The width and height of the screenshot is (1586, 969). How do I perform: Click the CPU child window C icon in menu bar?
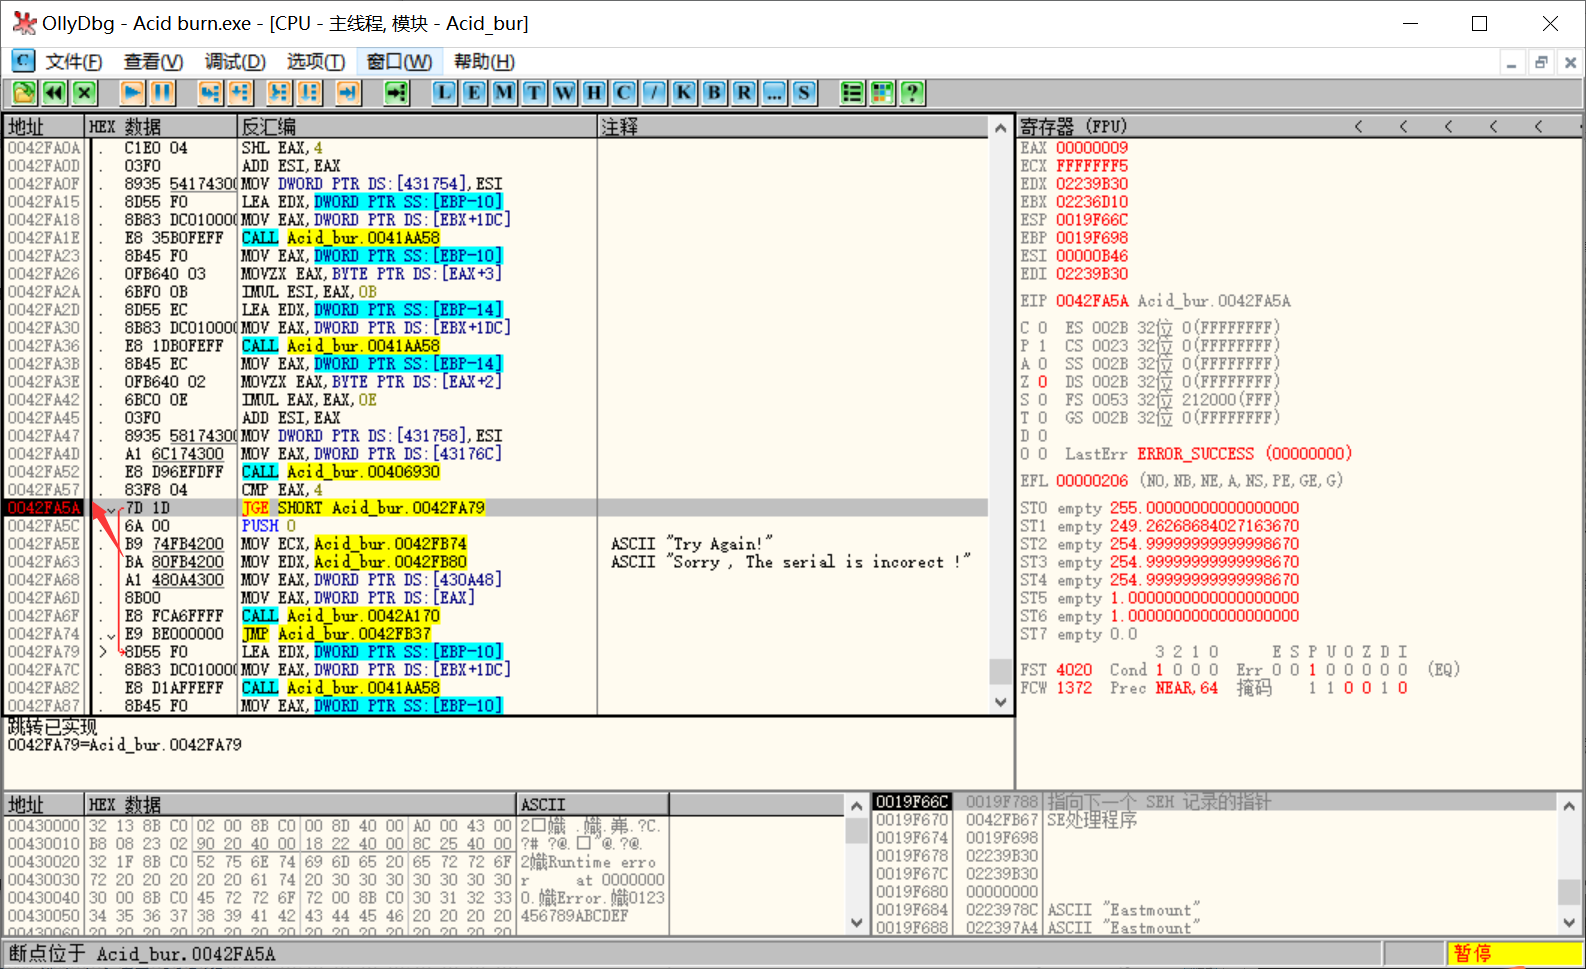(23, 61)
